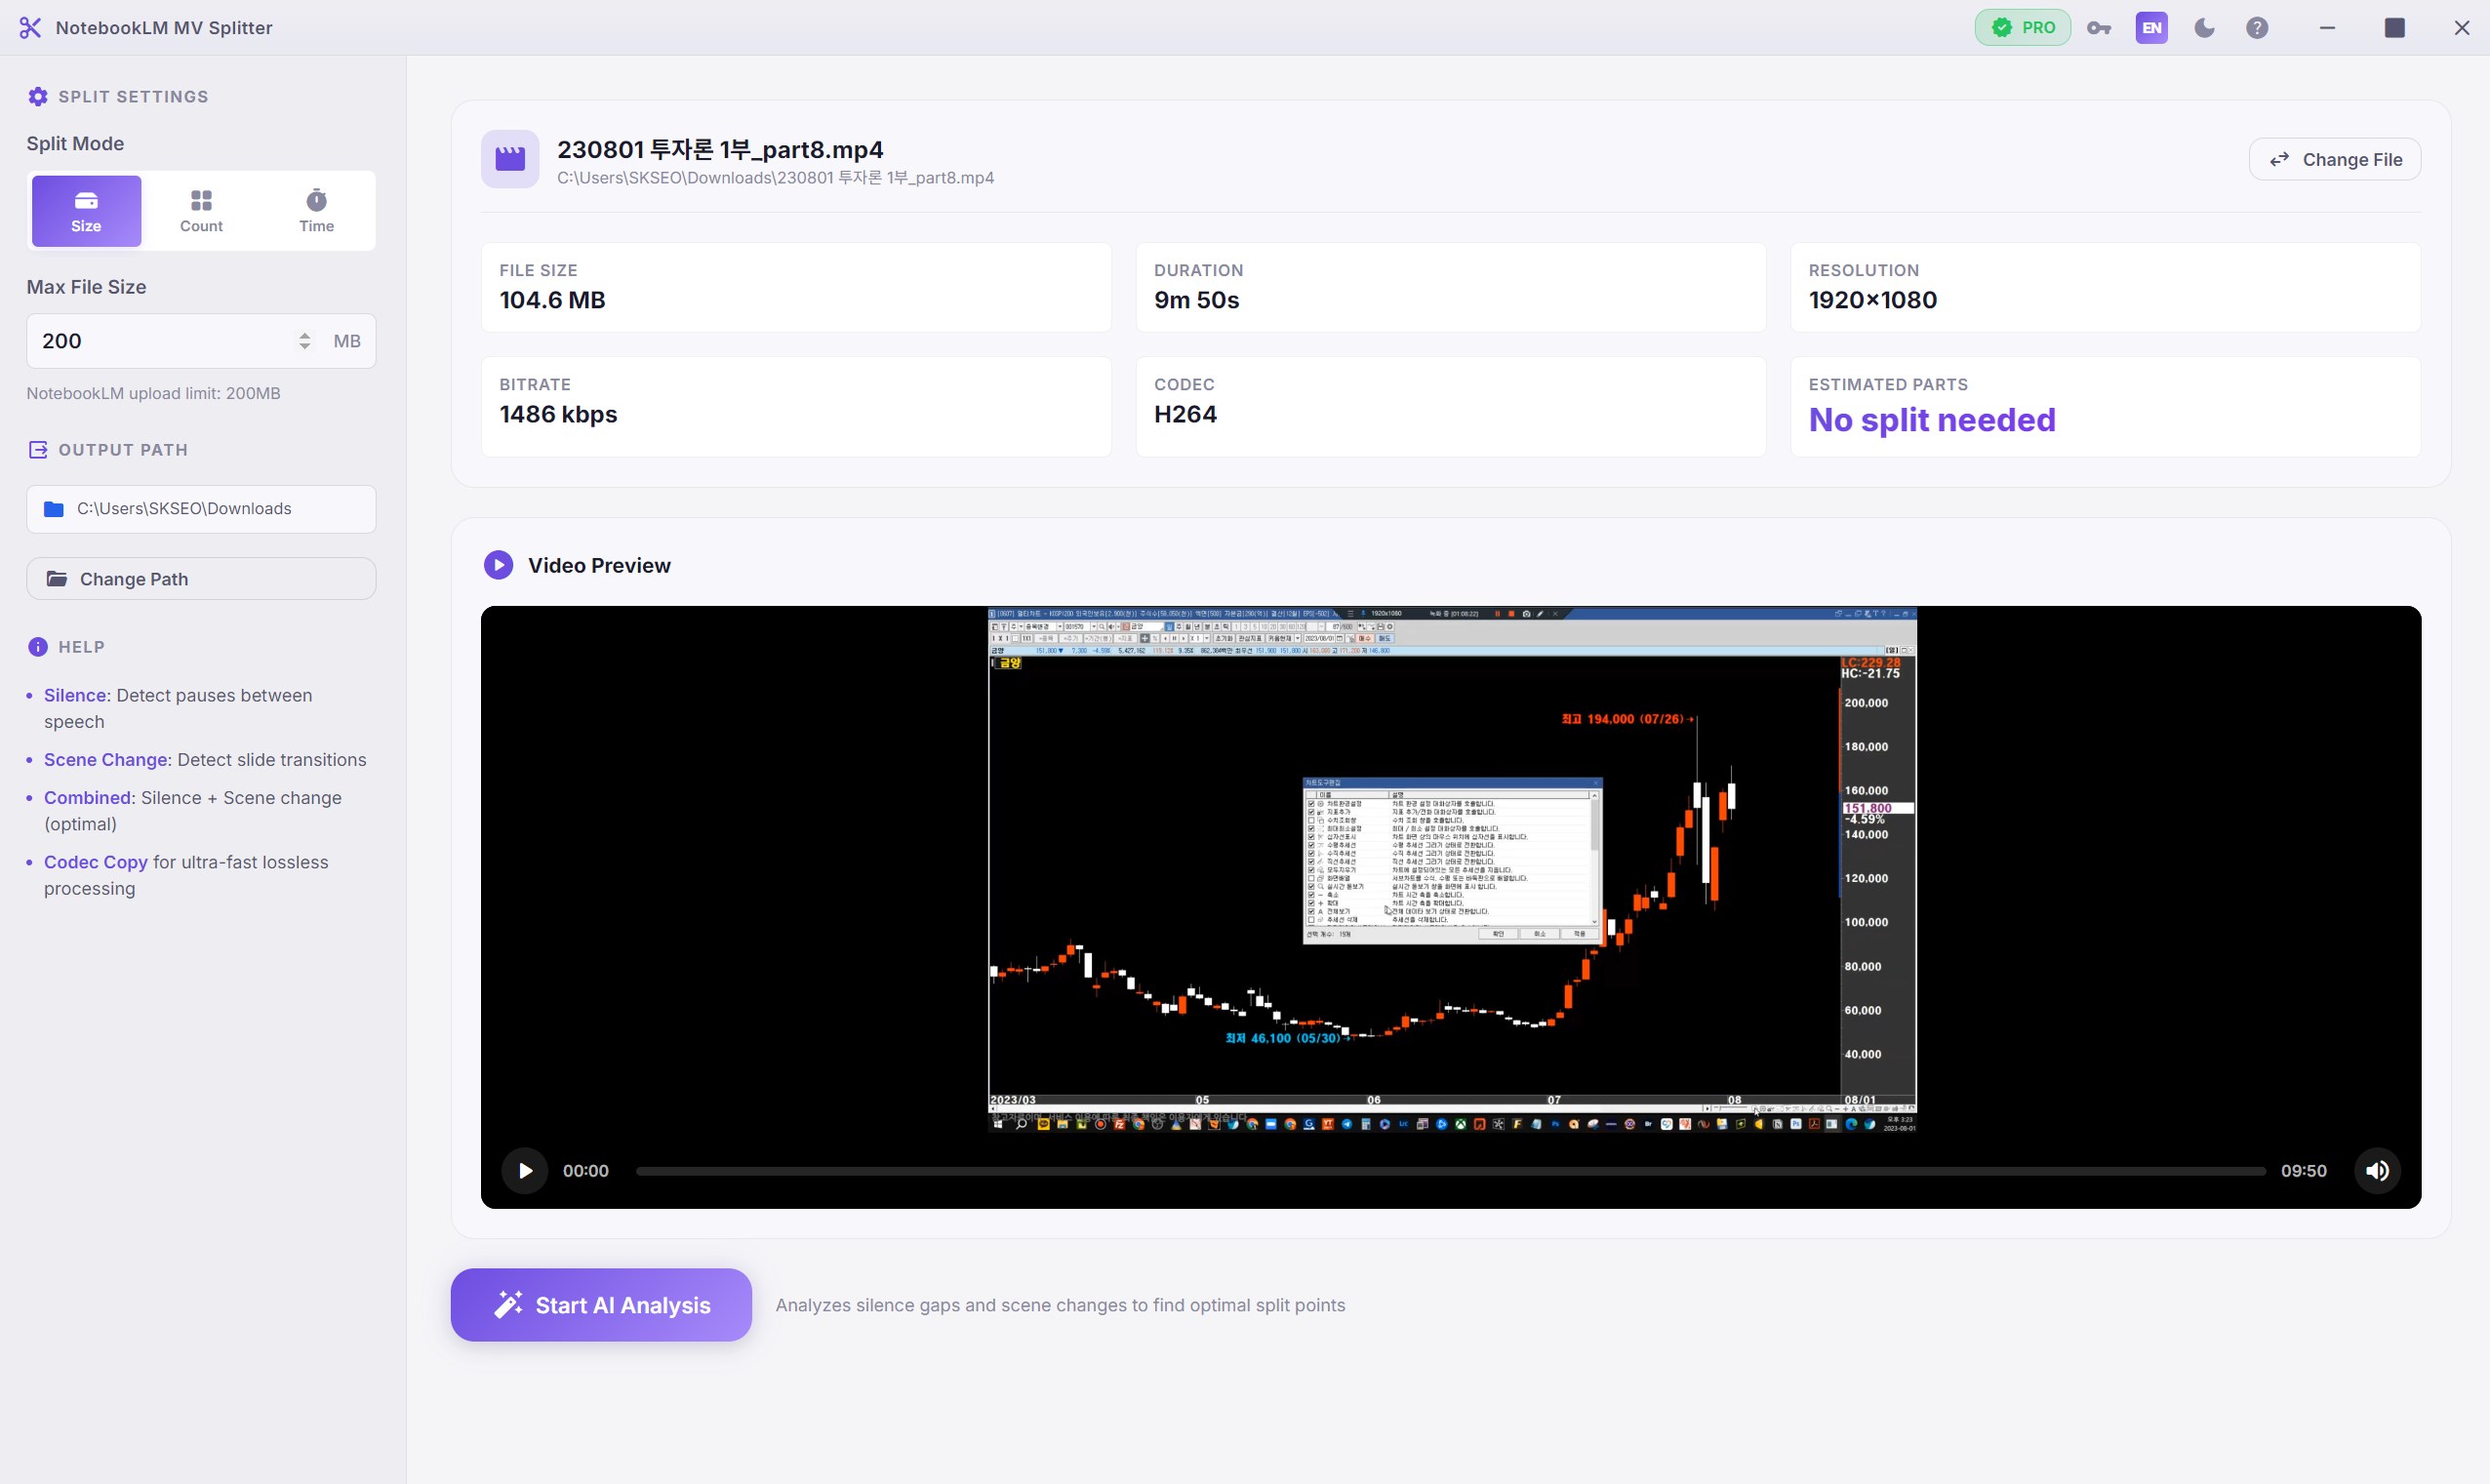The image size is (2490, 1484).
Task: Click the PRO badge icon
Action: pyautogui.click(x=2022, y=27)
